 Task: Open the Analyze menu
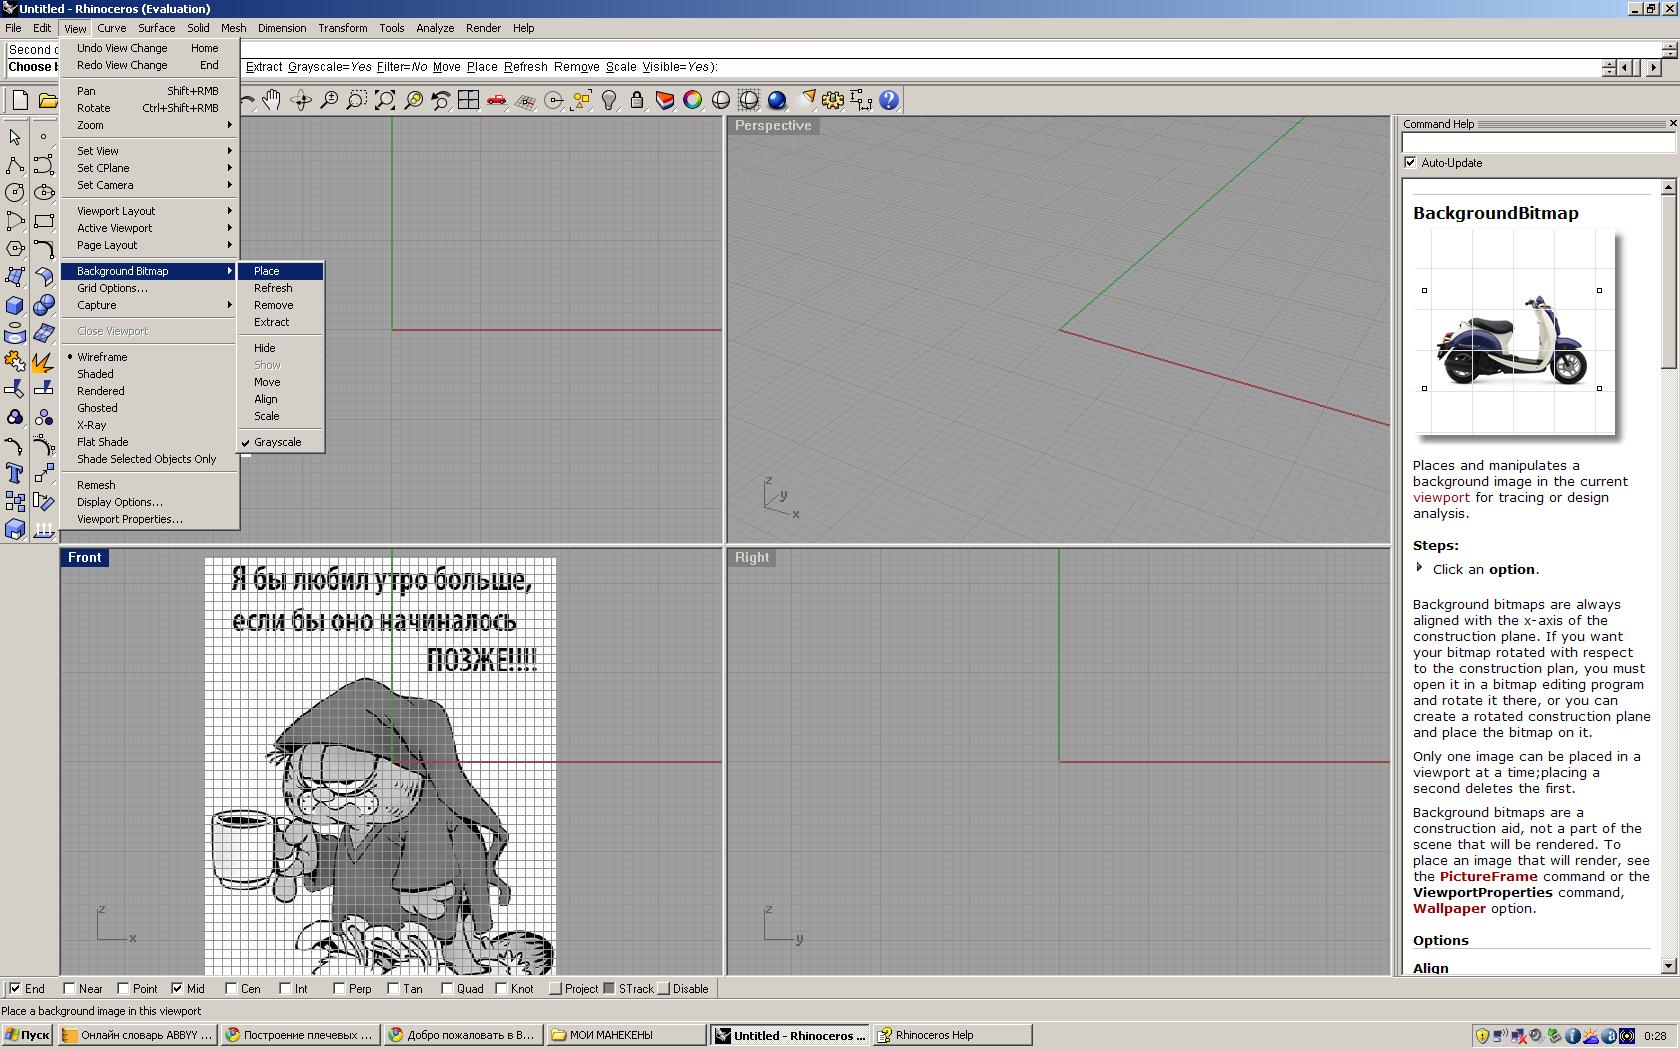tap(434, 28)
